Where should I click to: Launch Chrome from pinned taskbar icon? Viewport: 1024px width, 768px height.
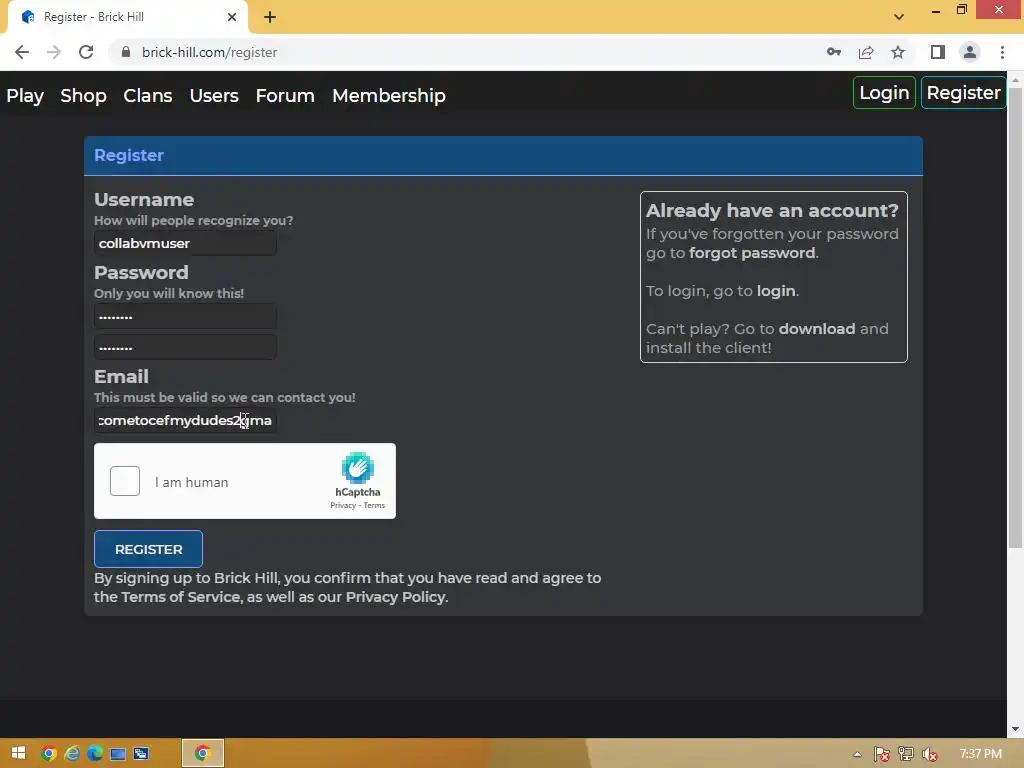(x=48, y=753)
